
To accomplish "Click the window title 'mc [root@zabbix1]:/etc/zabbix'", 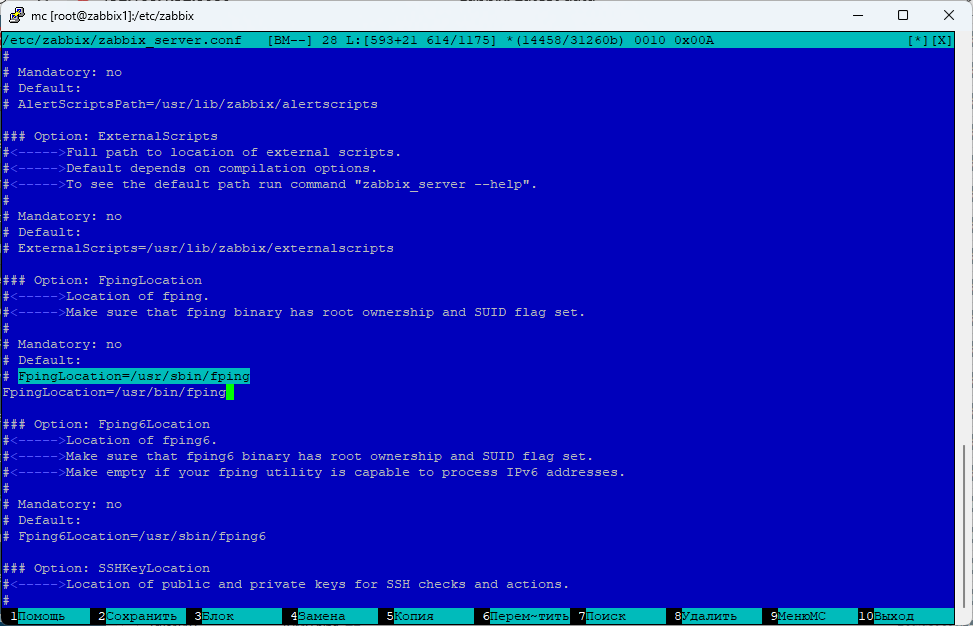I will (x=112, y=16).
